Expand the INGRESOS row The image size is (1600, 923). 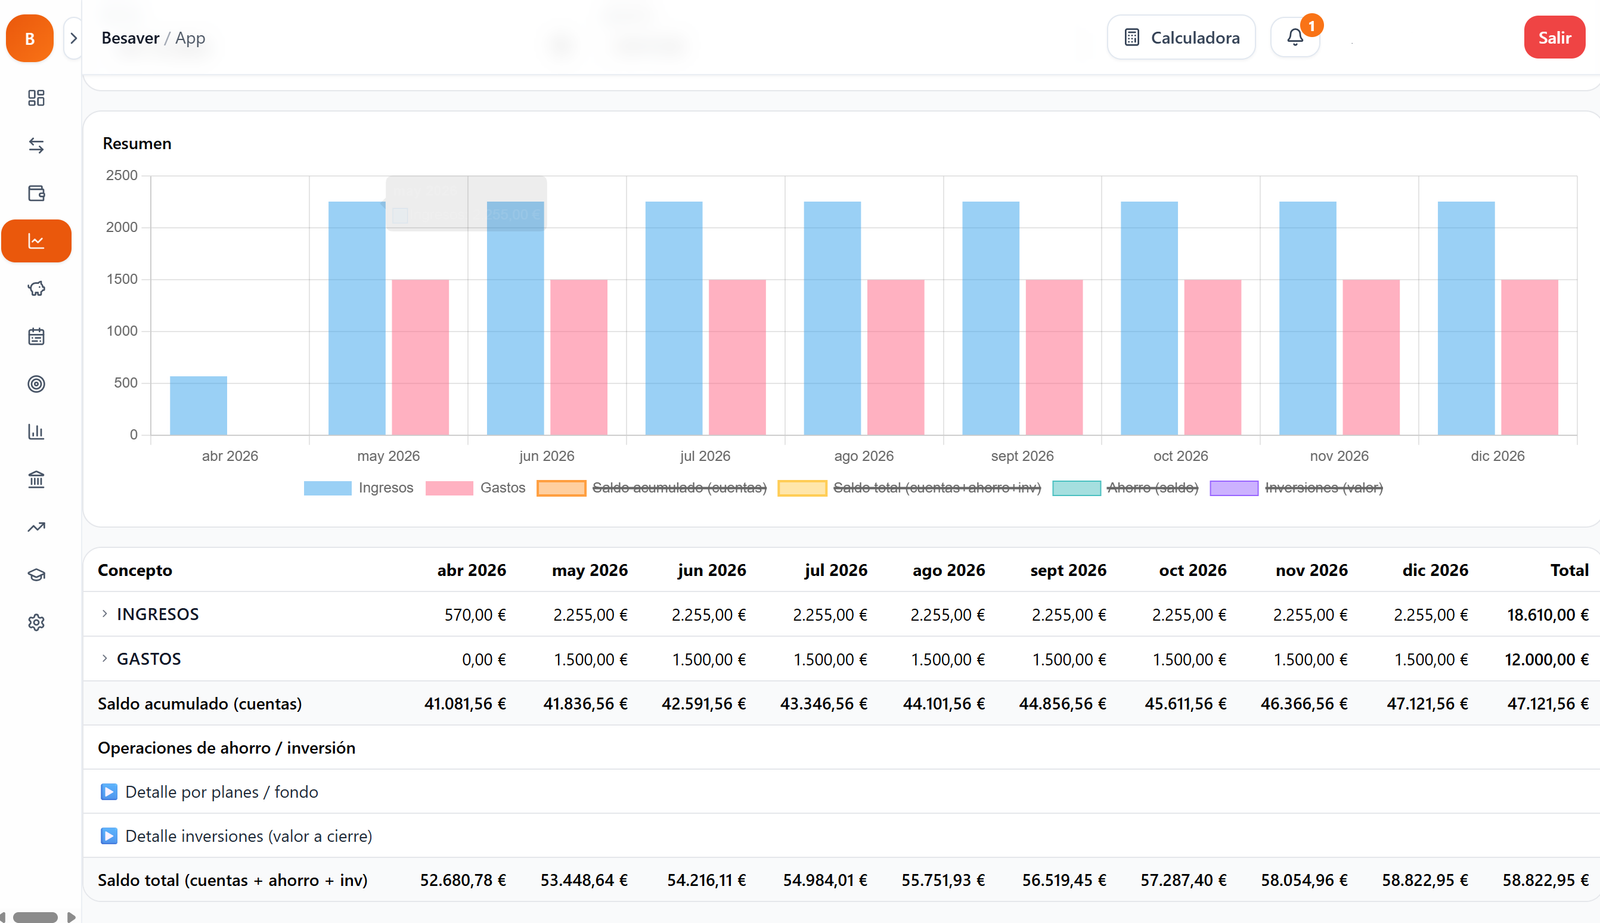coord(104,614)
